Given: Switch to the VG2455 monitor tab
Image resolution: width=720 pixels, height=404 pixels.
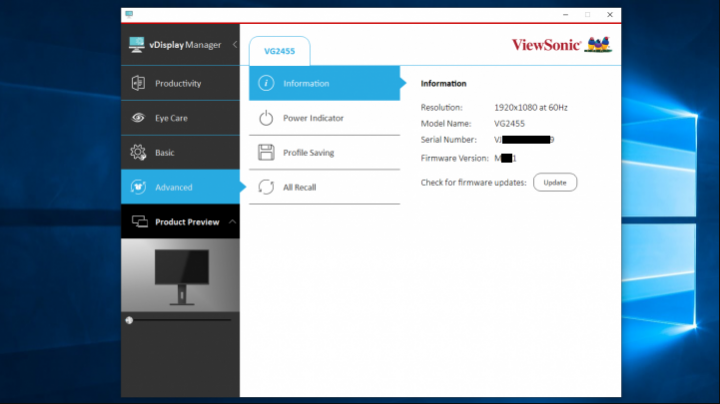Looking at the screenshot, I should [280, 51].
